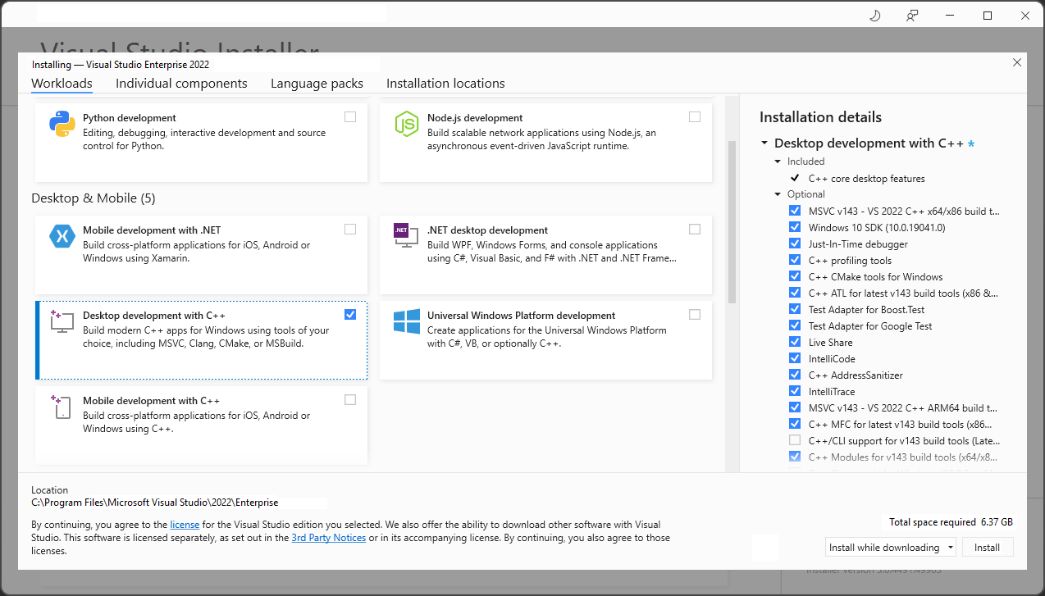Click the Install button
The image size is (1045, 596).
[x=987, y=547]
